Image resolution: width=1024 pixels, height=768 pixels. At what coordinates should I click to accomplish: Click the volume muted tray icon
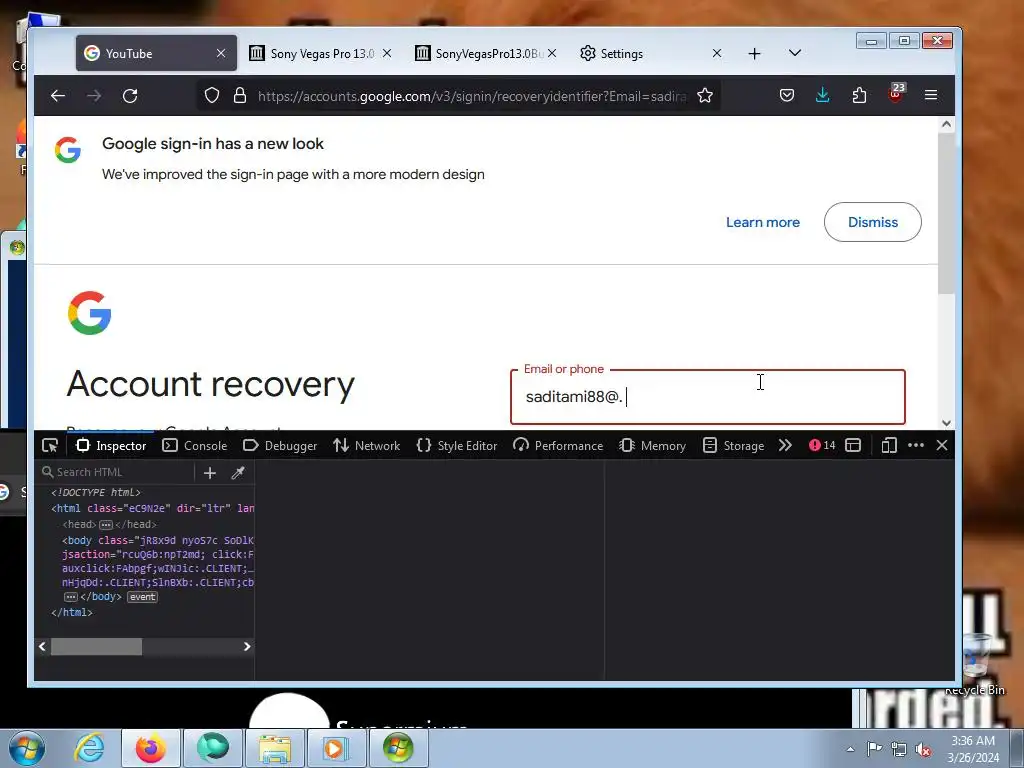click(x=923, y=749)
